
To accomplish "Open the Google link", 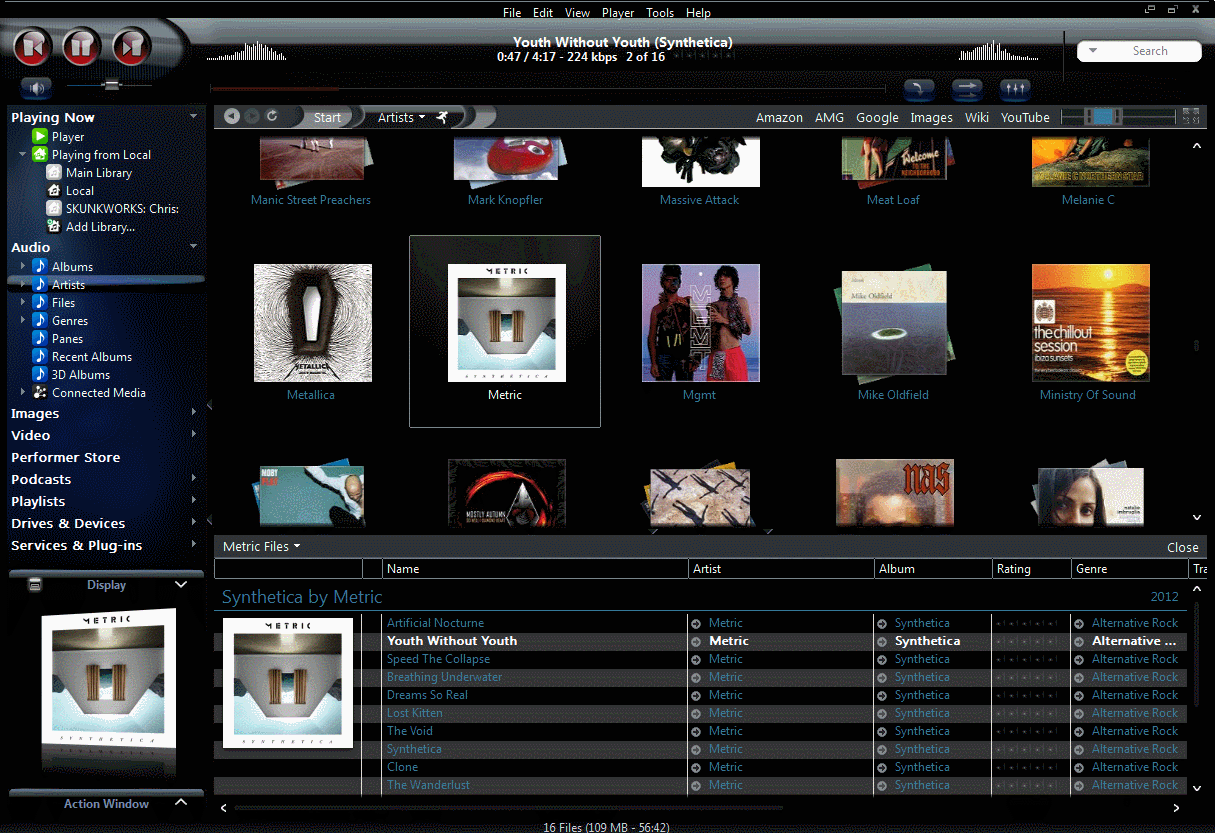I will tap(877, 117).
